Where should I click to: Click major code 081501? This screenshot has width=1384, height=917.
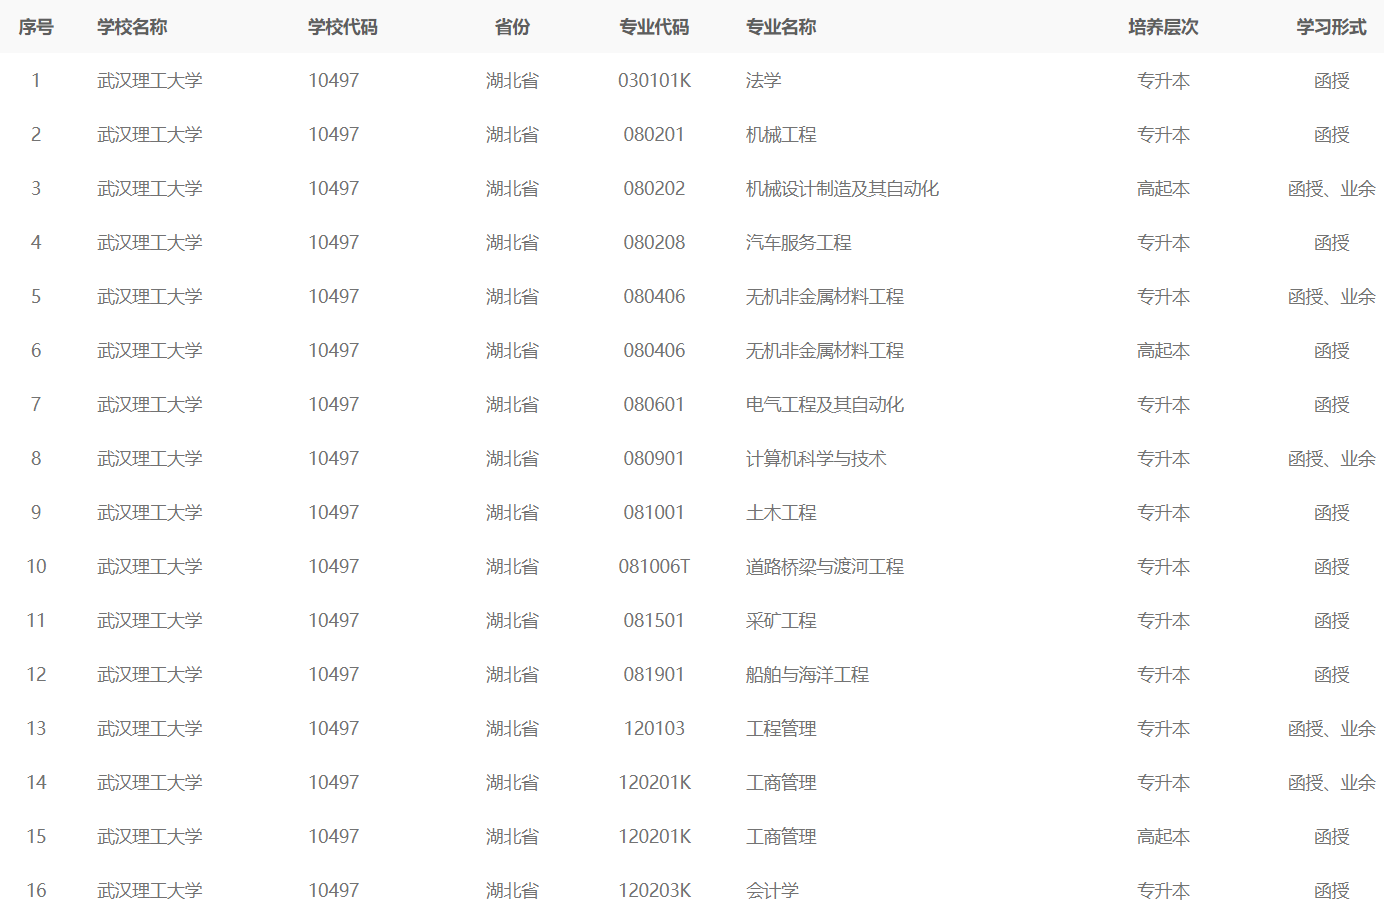(x=654, y=621)
